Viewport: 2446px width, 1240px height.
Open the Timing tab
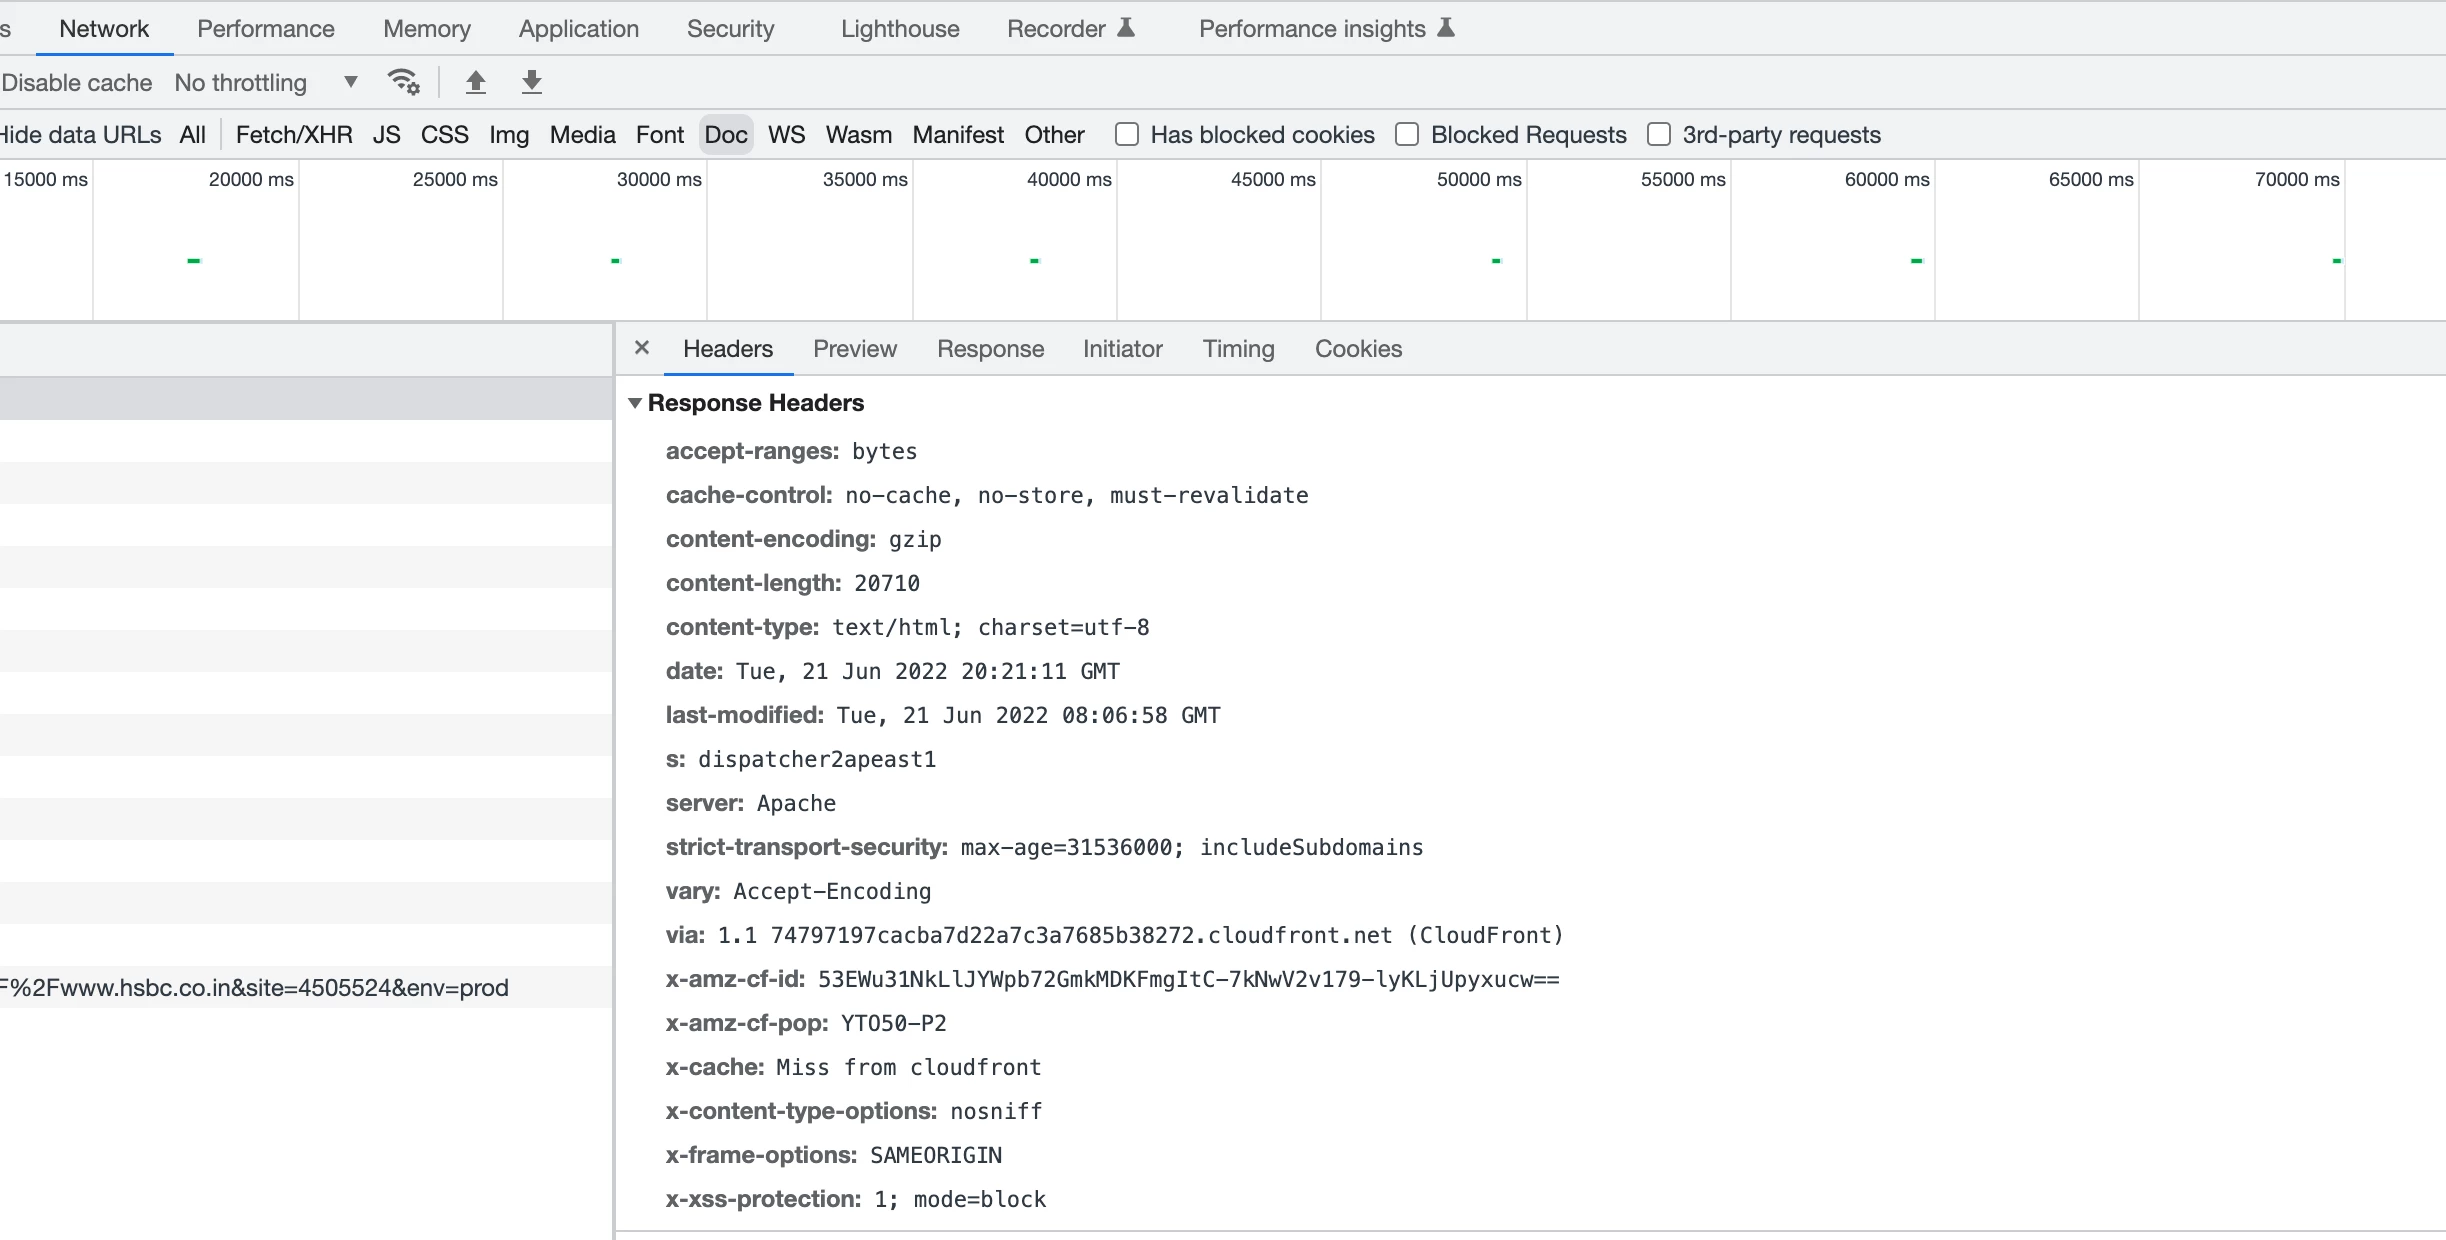pos(1238,349)
